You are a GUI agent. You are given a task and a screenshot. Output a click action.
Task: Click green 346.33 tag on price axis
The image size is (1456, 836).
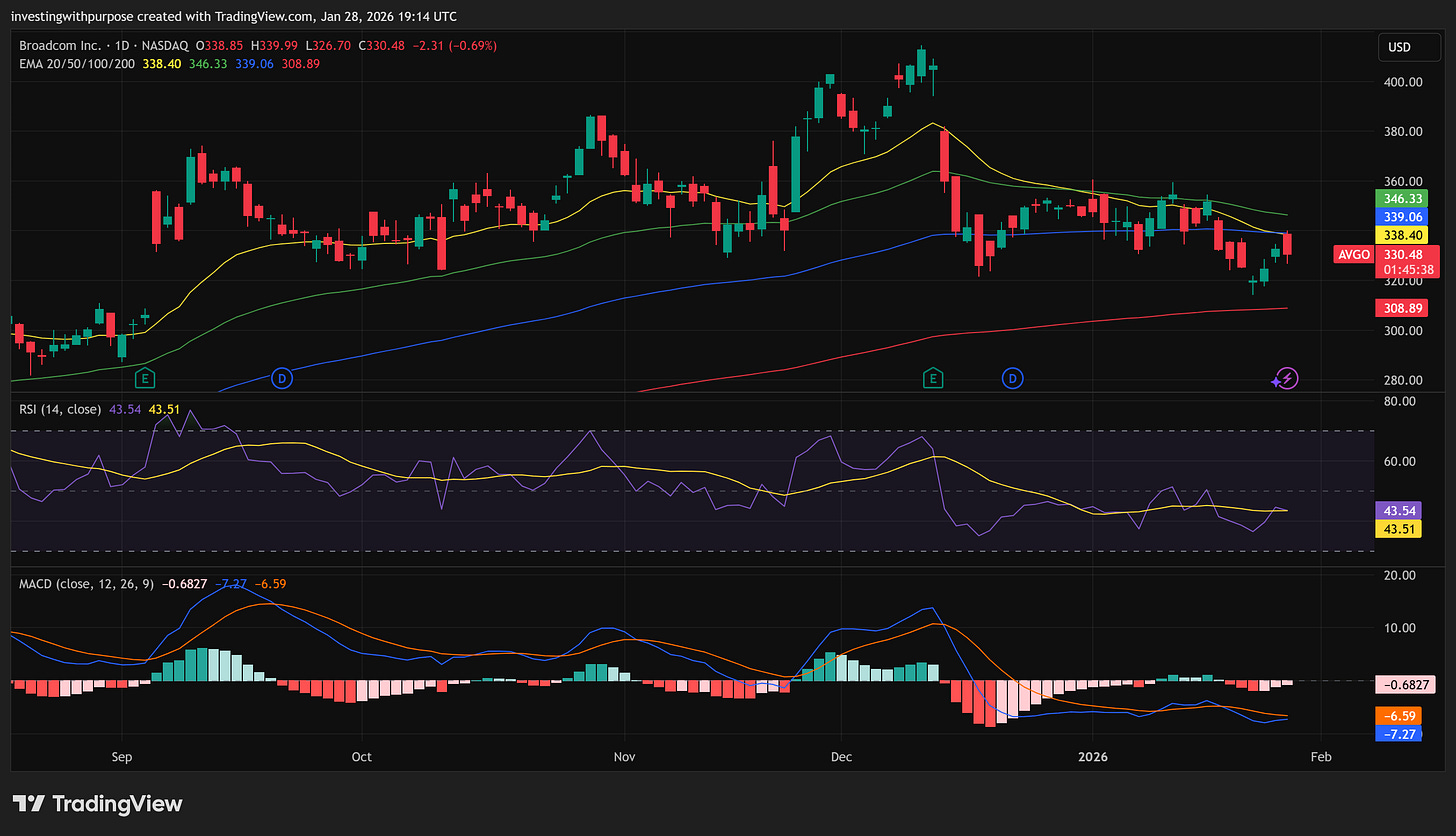tap(1402, 197)
